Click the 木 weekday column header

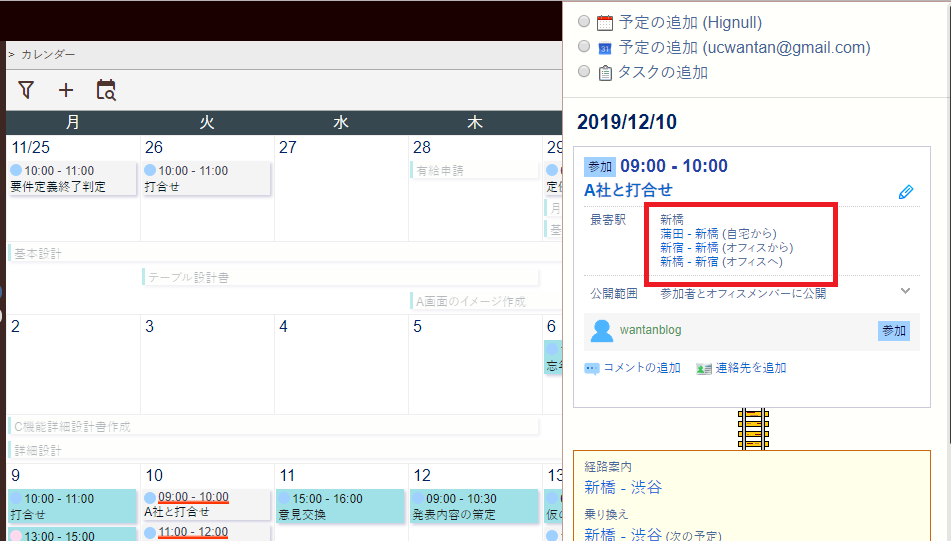tap(475, 123)
